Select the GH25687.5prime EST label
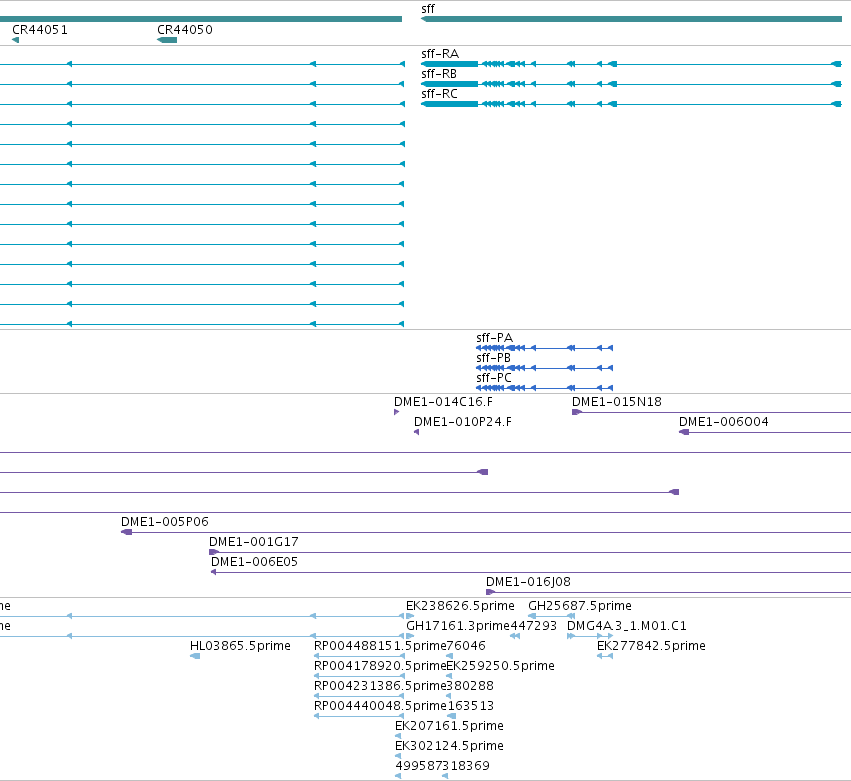The image size is (851, 781). (580, 606)
